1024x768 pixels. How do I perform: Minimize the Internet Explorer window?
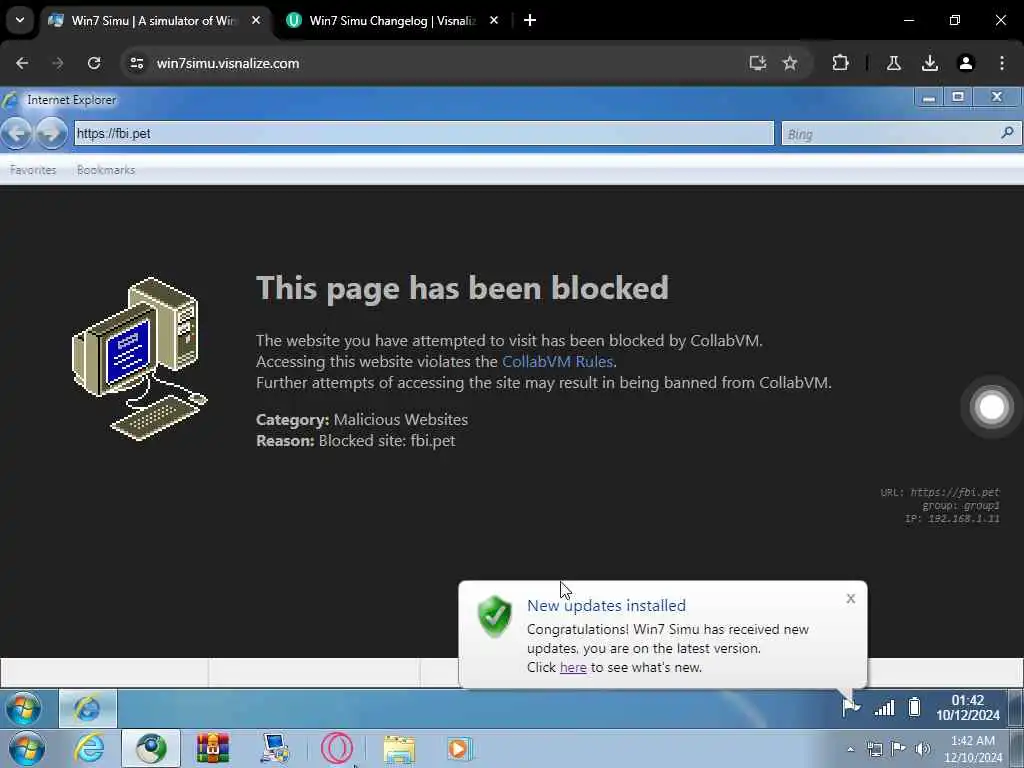pyautogui.click(x=929, y=97)
